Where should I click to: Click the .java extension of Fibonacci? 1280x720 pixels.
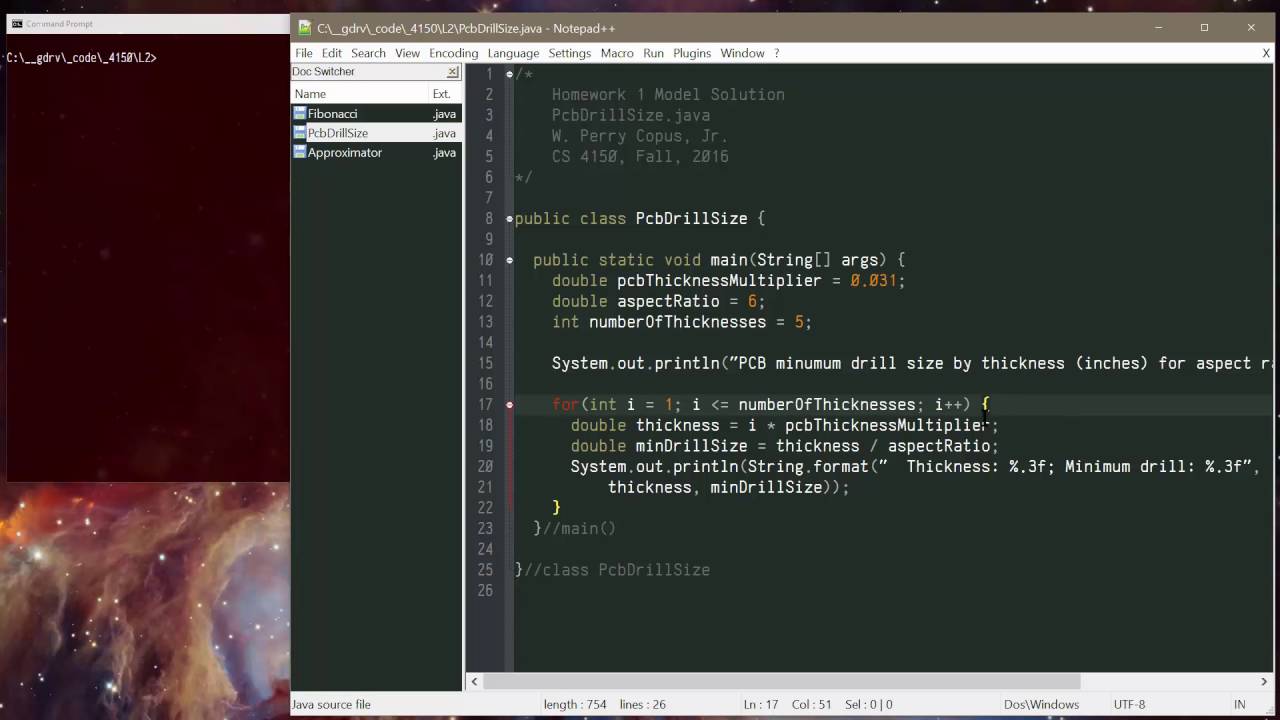coord(444,114)
